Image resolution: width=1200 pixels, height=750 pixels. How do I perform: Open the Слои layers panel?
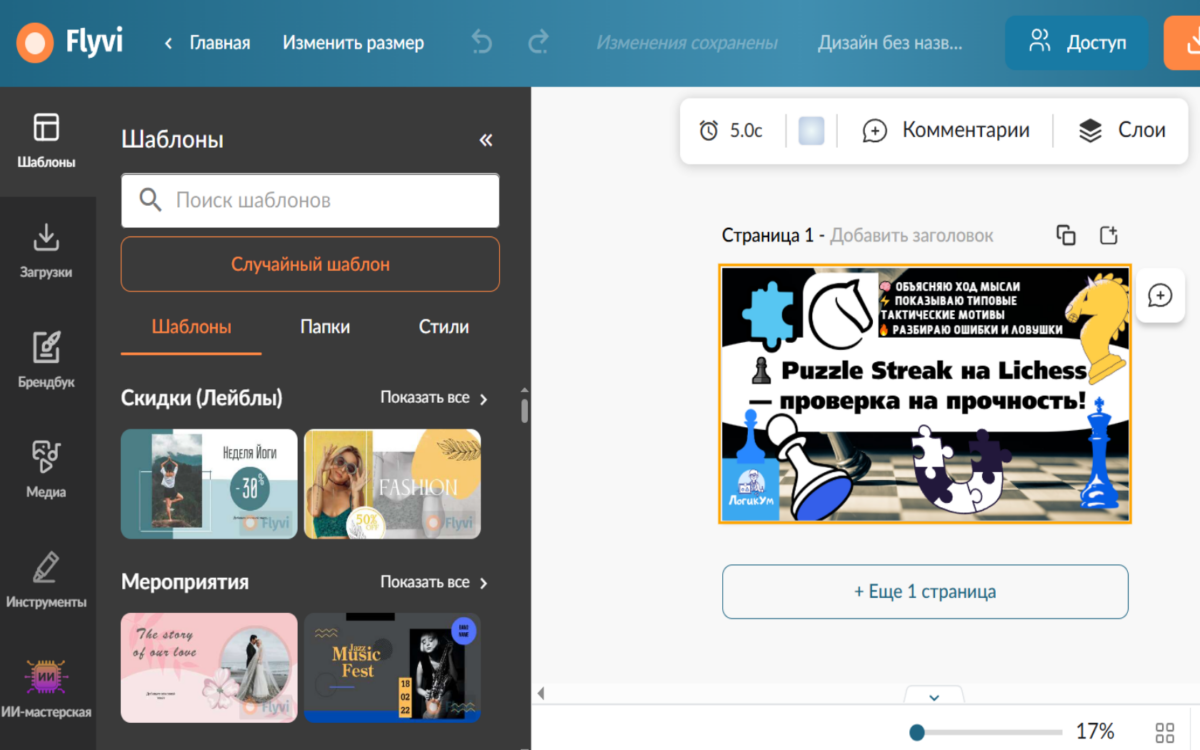[x=1122, y=130]
